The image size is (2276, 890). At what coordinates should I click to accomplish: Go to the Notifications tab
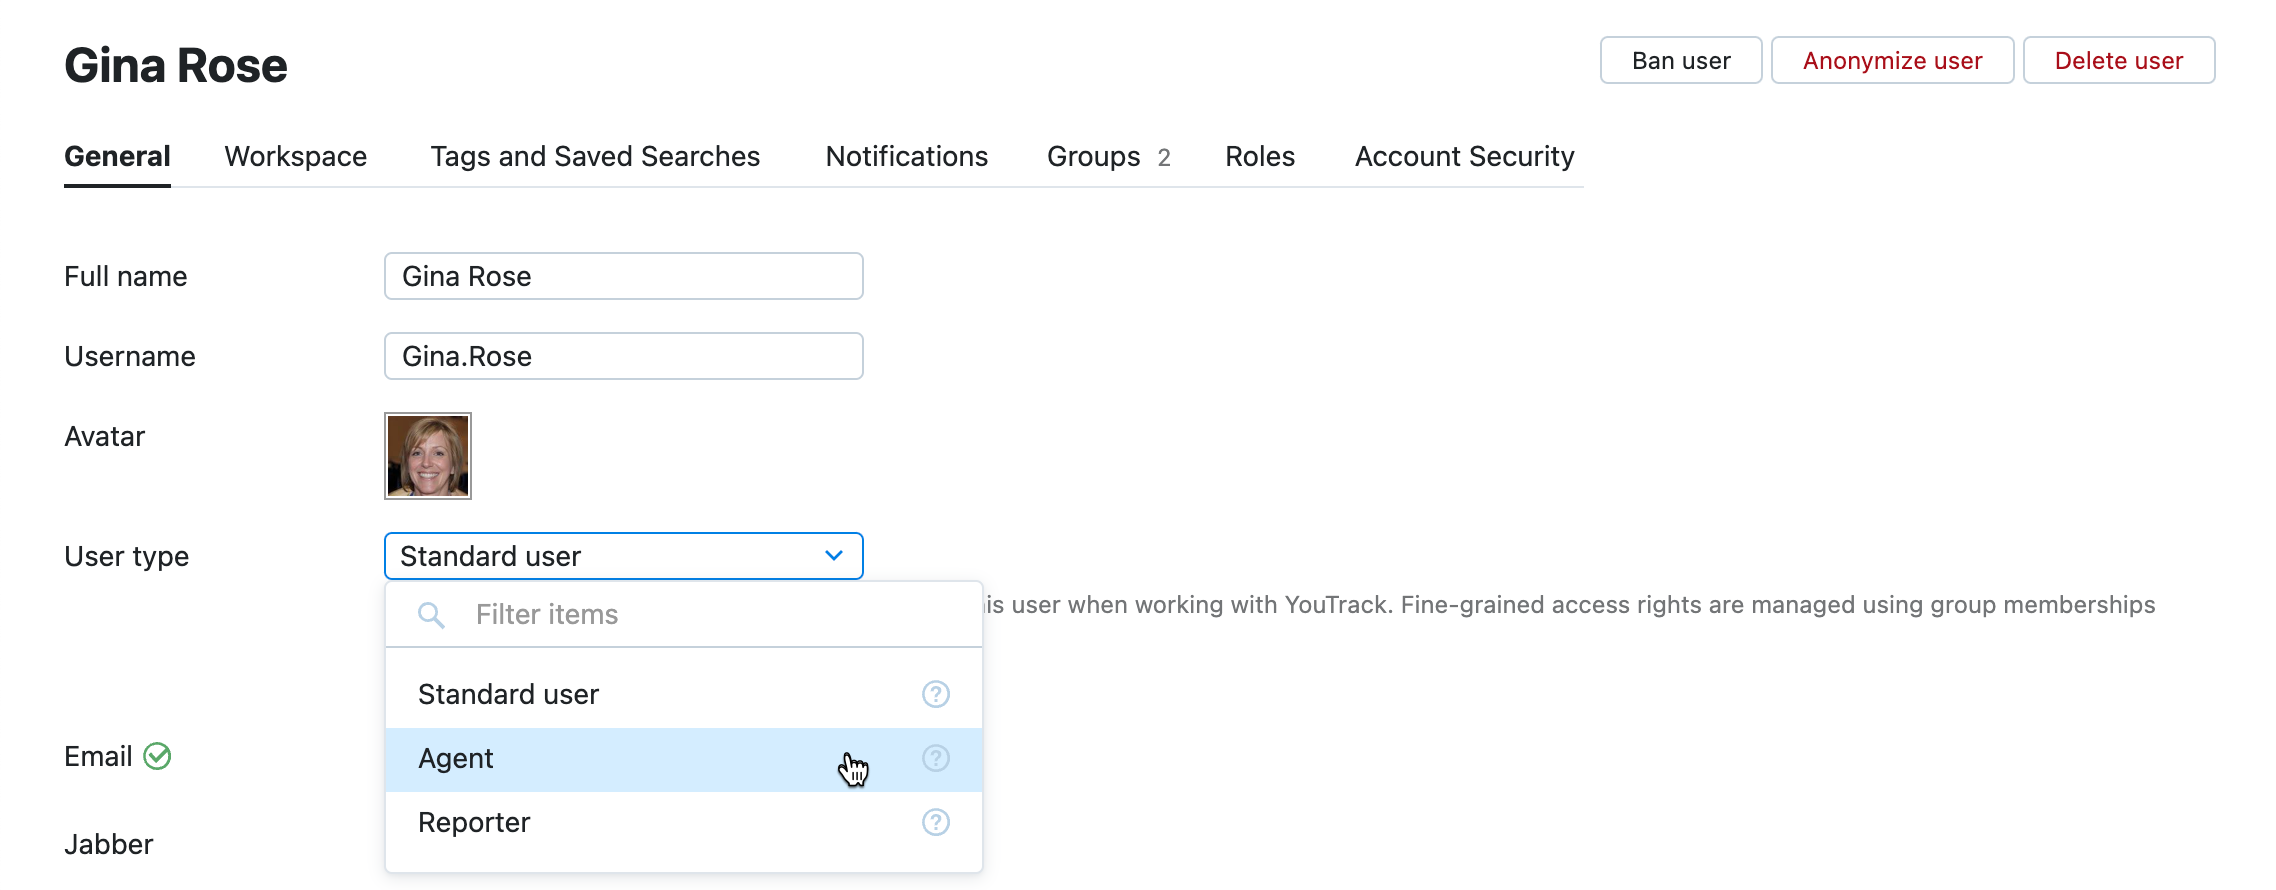tap(906, 156)
